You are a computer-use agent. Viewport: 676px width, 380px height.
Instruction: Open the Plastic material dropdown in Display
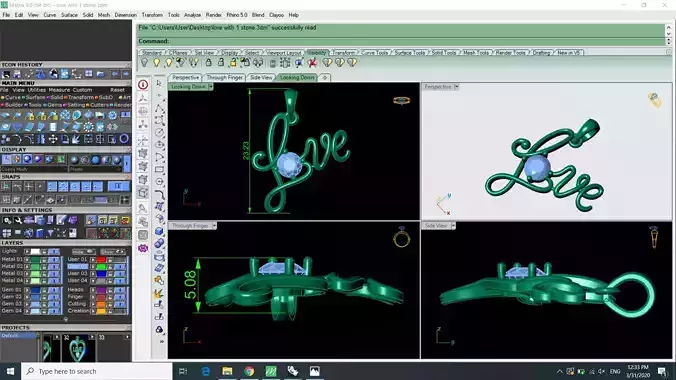(95, 170)
